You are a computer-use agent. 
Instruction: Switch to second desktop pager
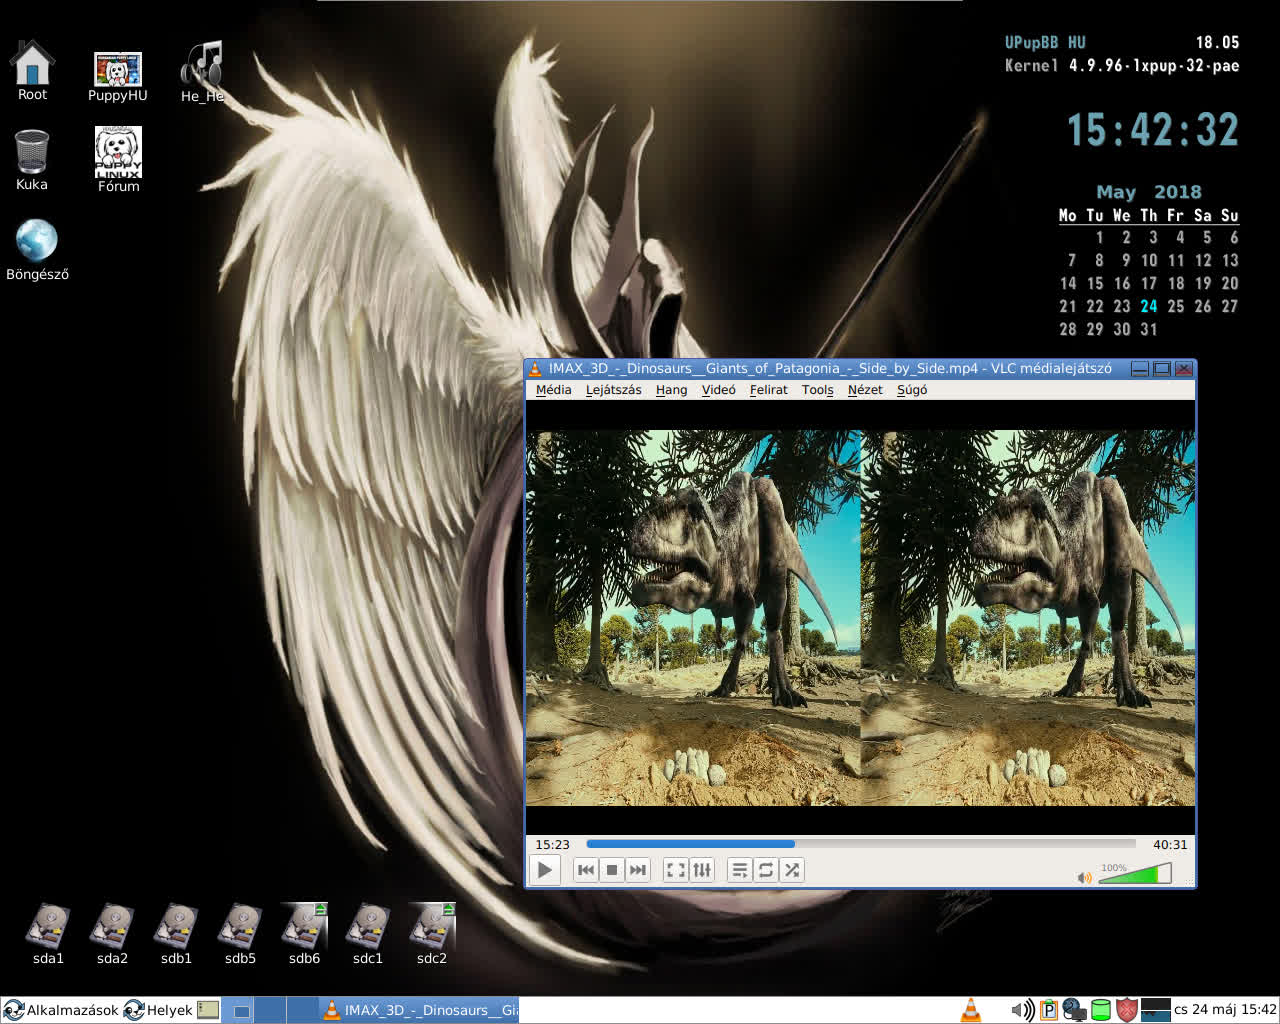coord(270,1010)
